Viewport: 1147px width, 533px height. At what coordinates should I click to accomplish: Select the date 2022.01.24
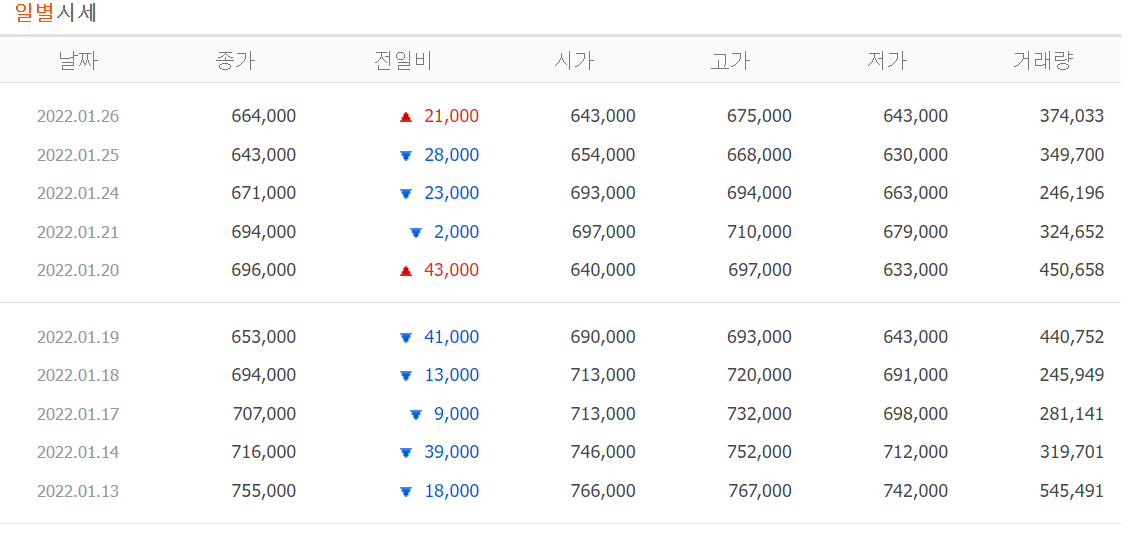coord(78,193)
